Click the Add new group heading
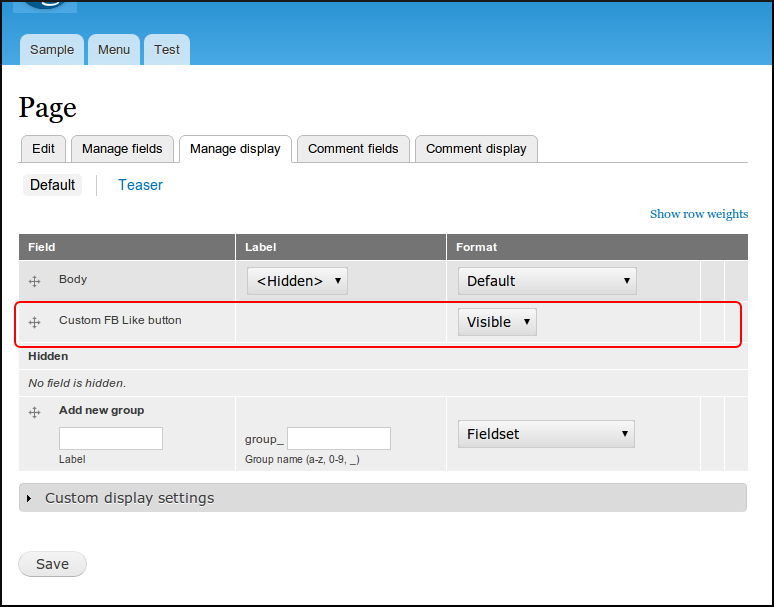 [102, 411]
